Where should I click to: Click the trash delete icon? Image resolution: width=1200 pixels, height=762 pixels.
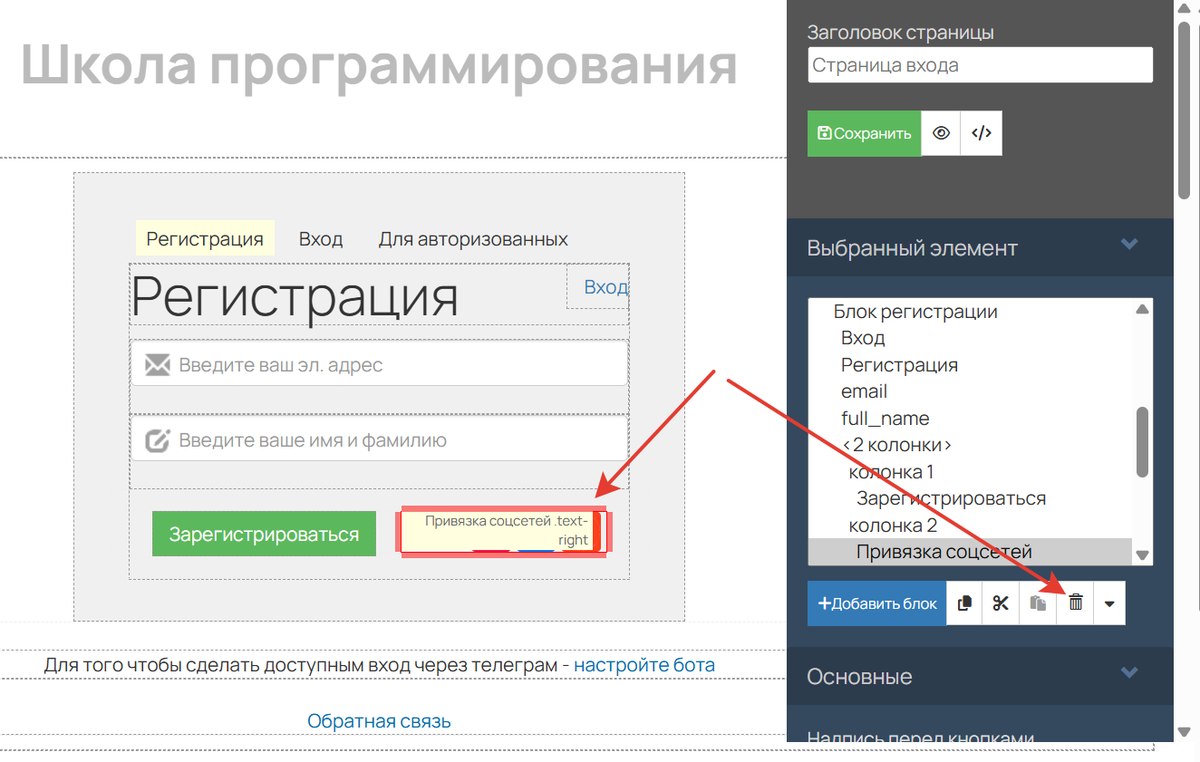[x=1075, y=603]
